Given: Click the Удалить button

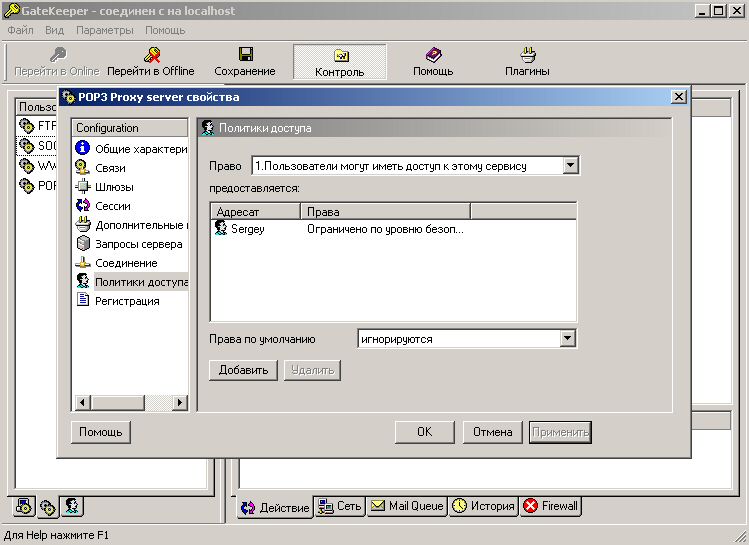Looking at the screenshot, I should tap(312, 370).
